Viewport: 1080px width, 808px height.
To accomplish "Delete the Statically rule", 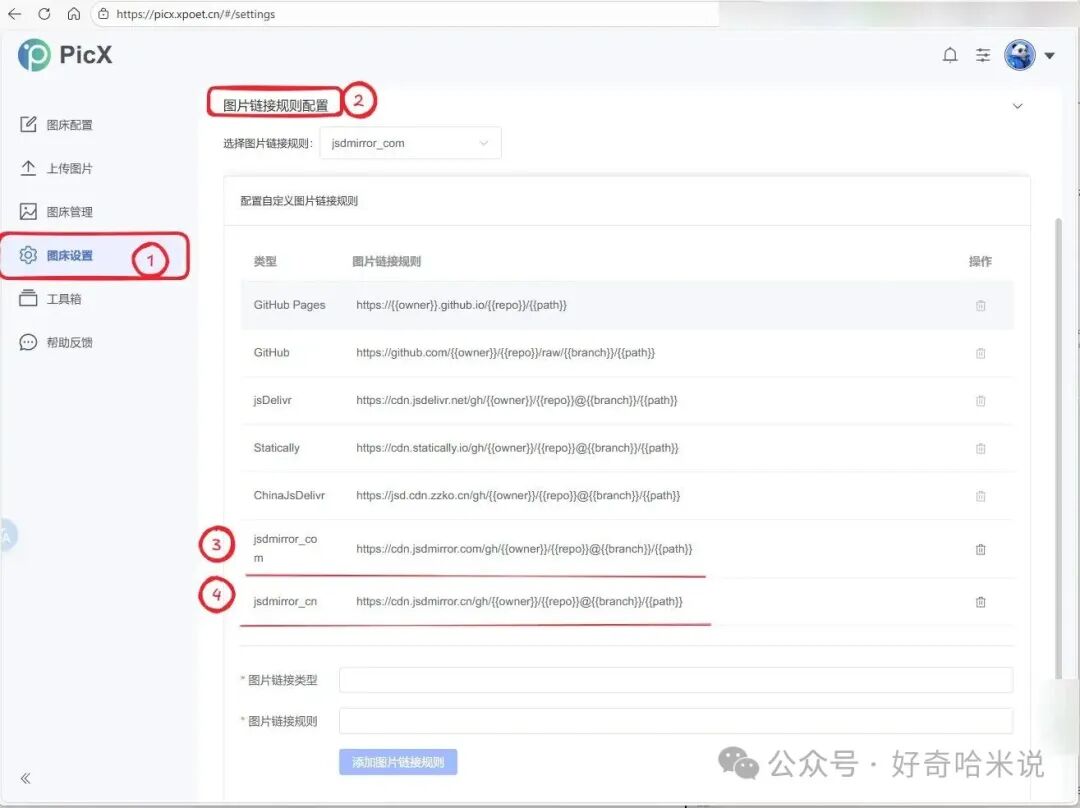I will 980,448.
